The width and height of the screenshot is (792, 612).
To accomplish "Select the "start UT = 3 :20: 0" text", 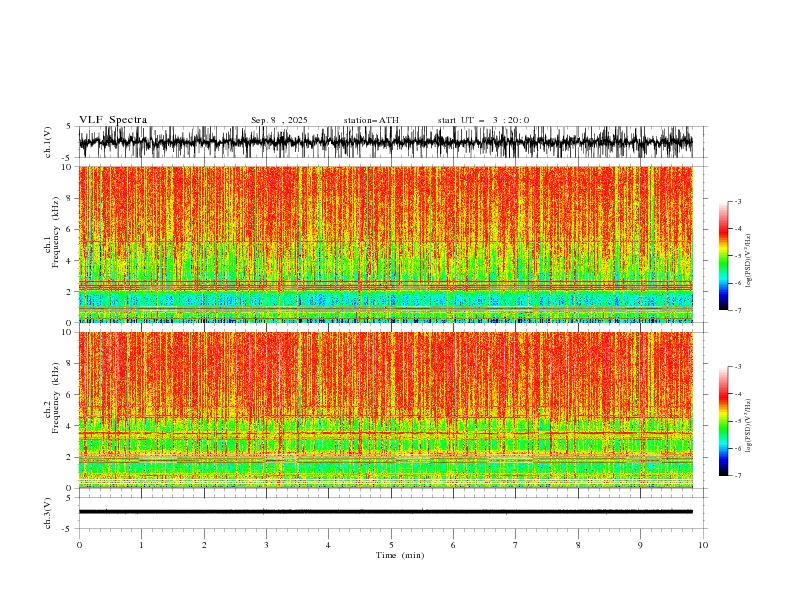I will point(483,120).
